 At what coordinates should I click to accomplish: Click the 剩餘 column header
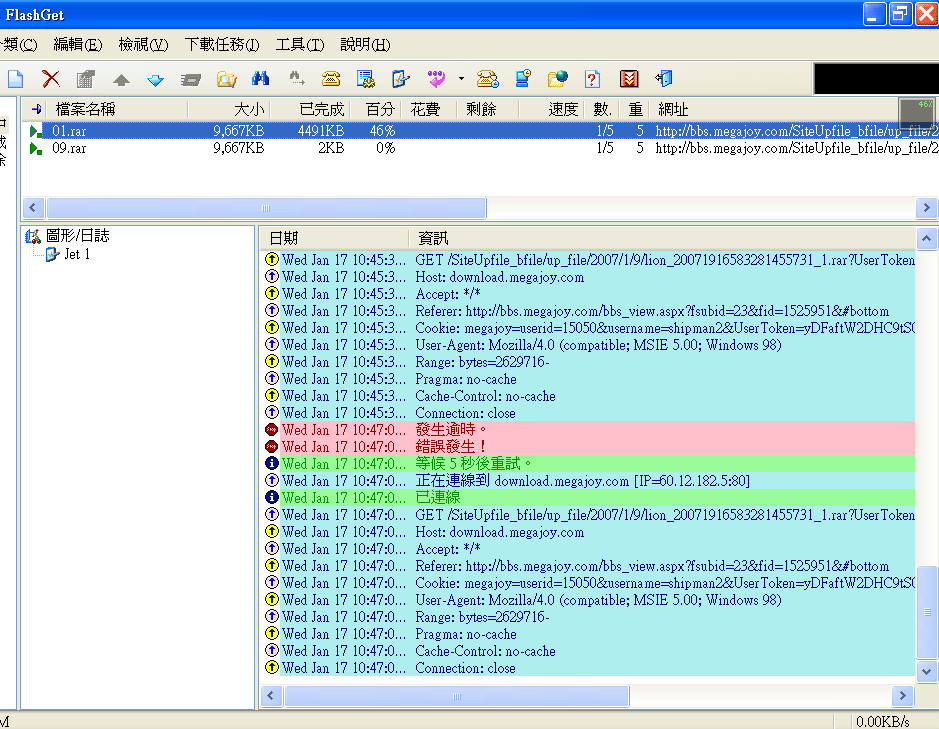[x=488, y=109]
